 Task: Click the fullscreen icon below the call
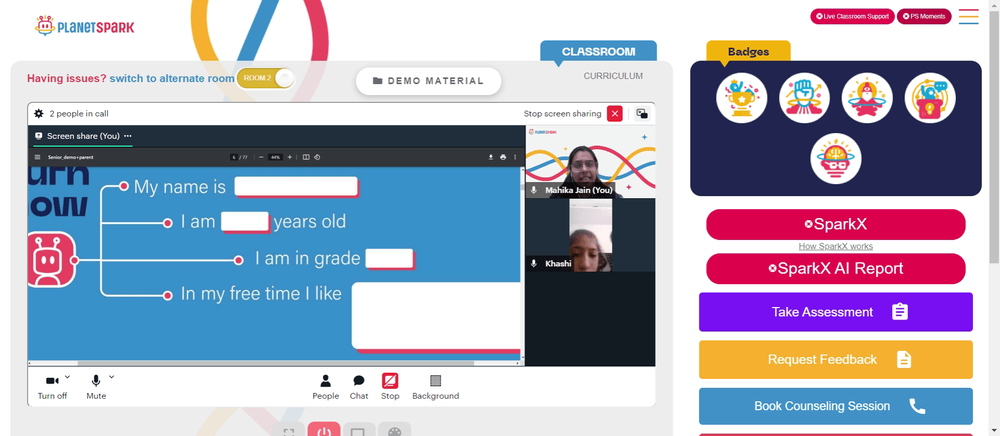click(289, 430)
